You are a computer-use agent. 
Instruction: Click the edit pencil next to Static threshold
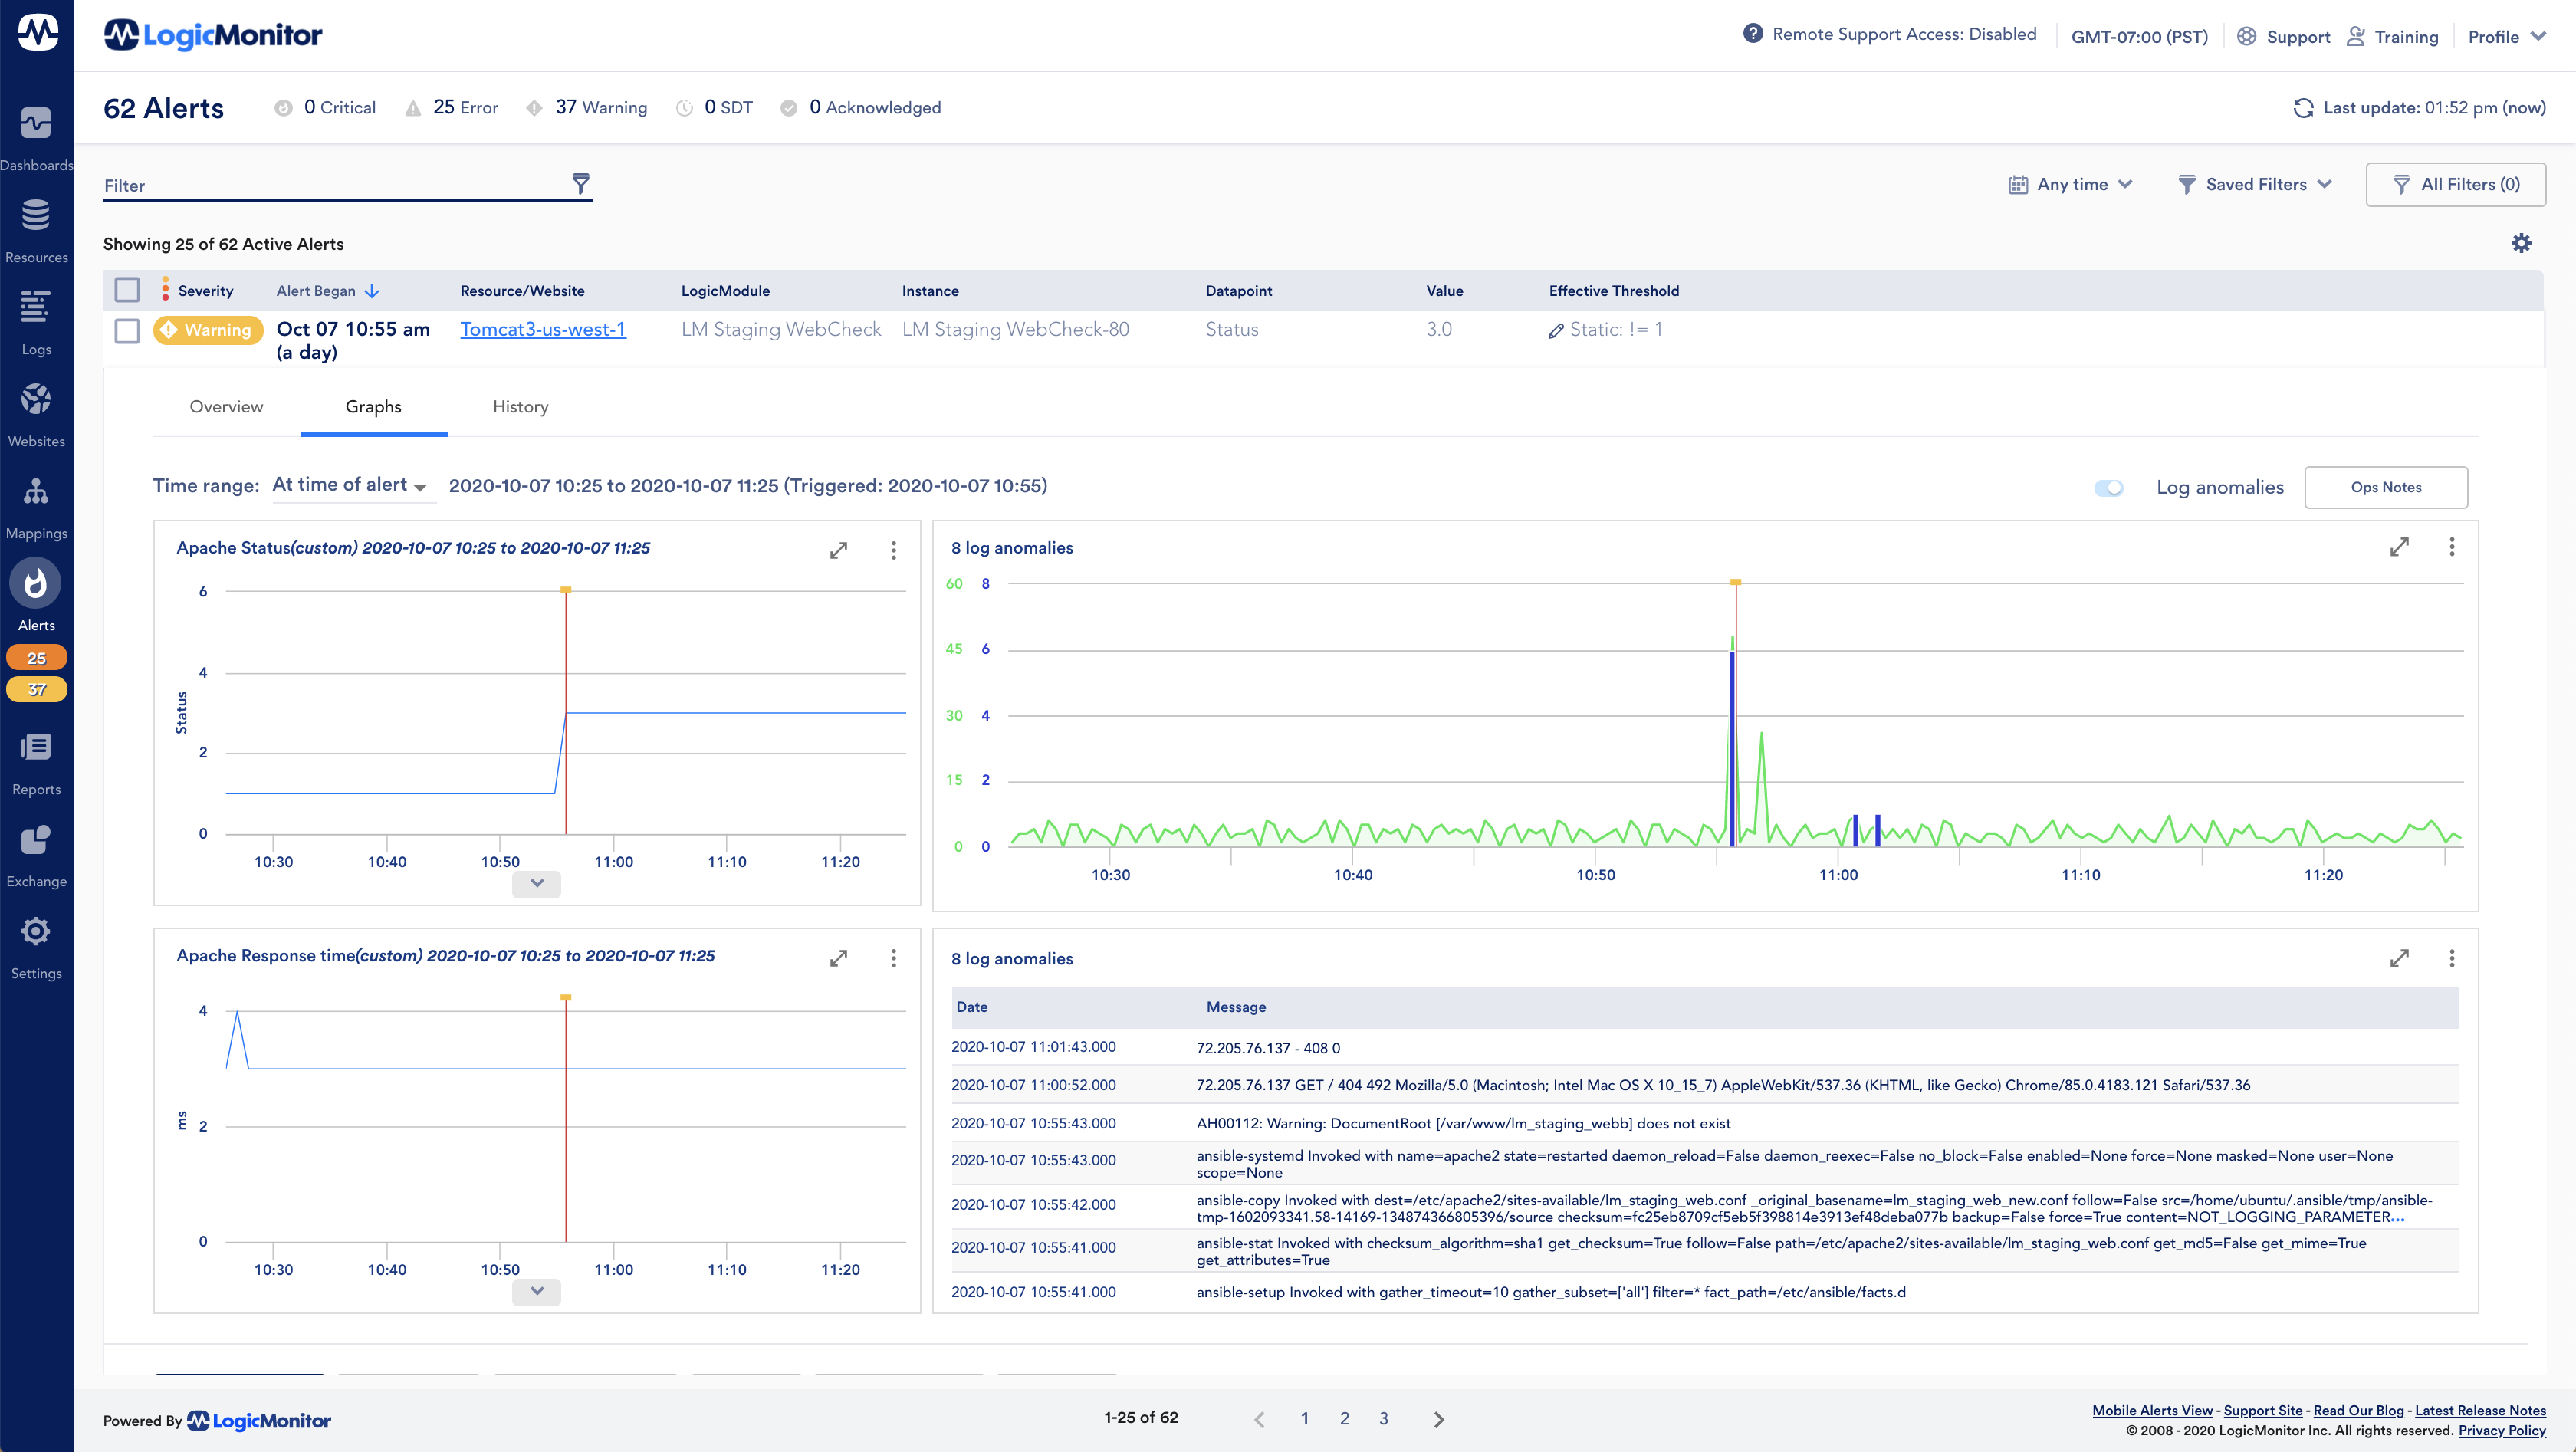point(1556,331)
